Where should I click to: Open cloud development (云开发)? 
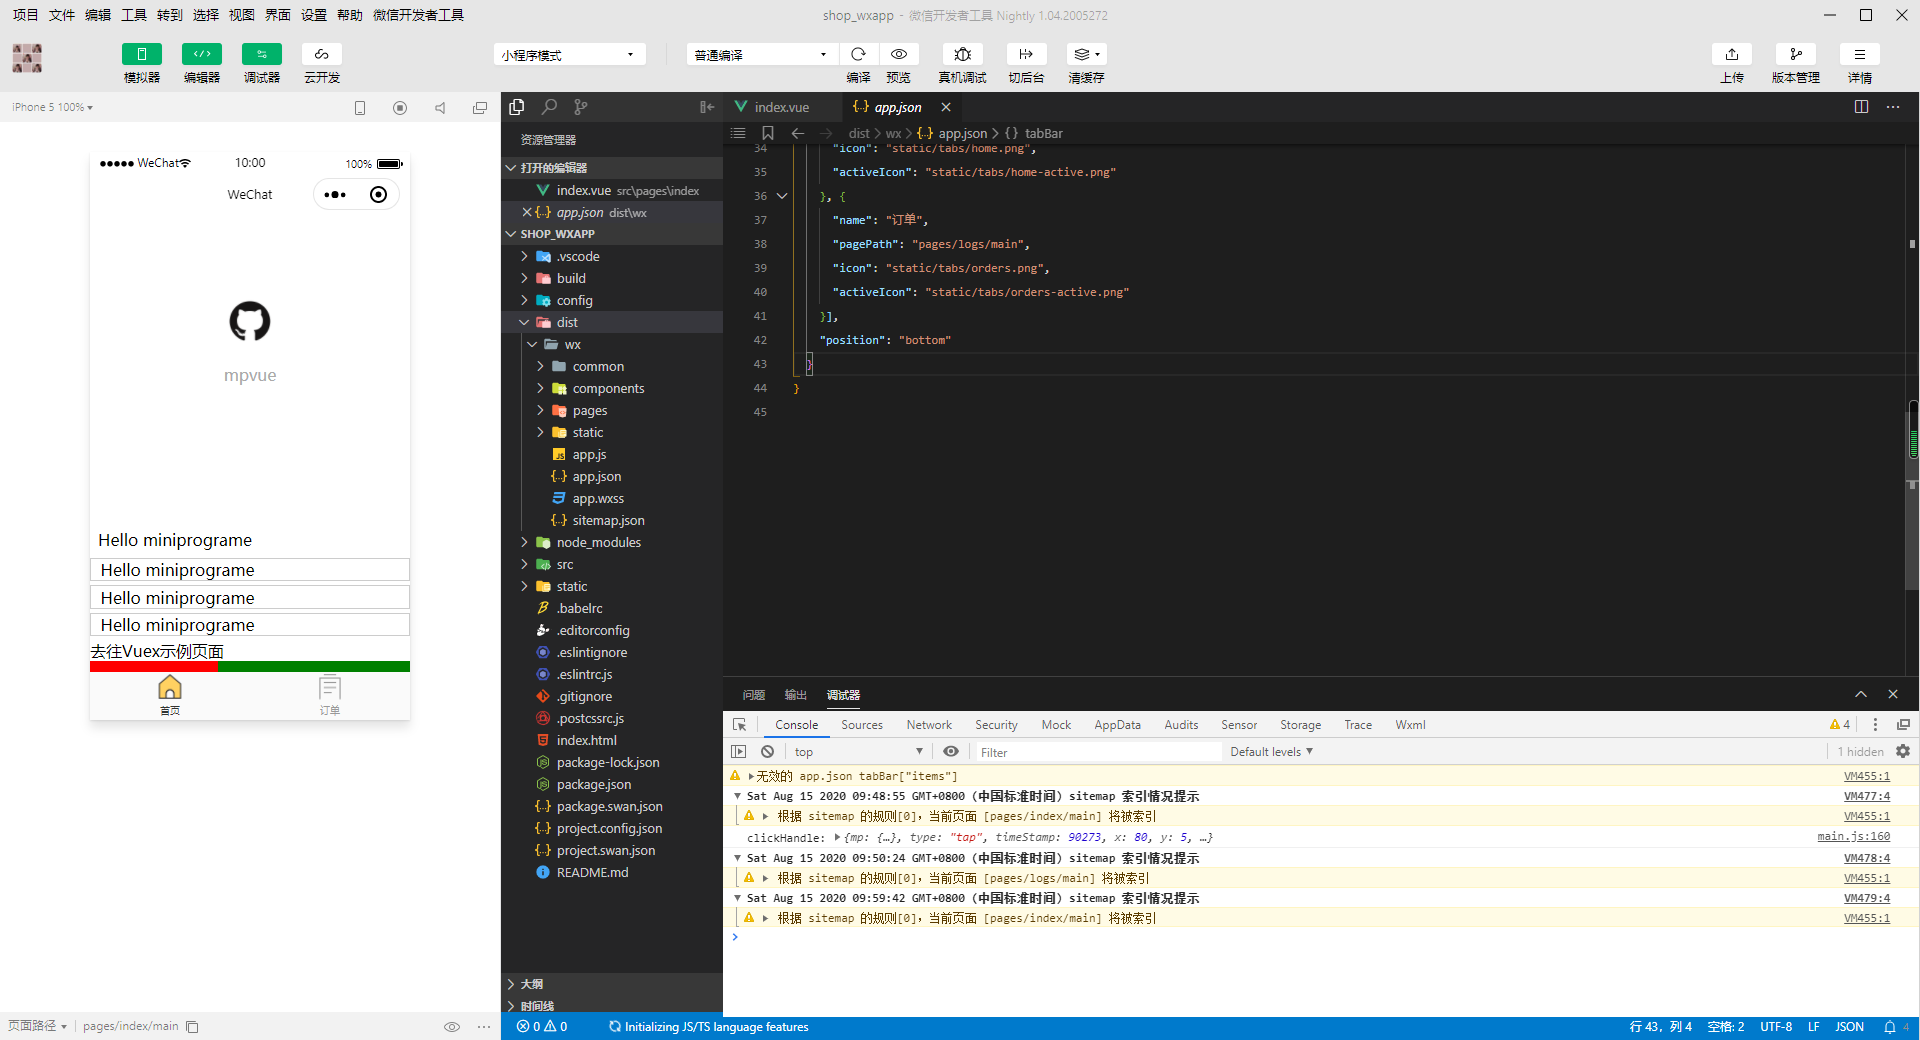click(321, 54)
